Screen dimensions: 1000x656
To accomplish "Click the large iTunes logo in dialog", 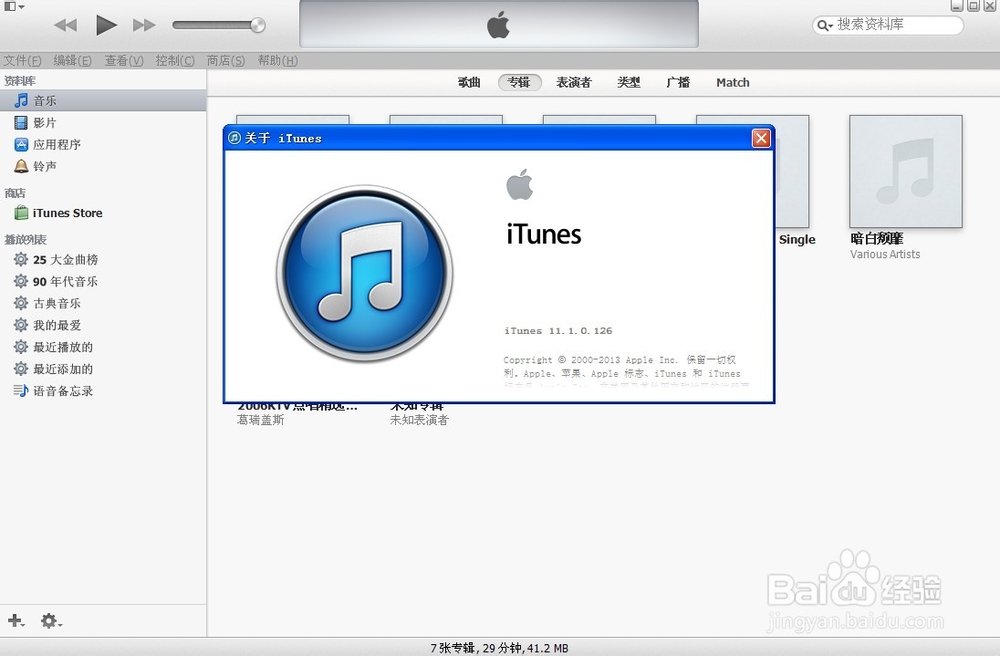I will coord(365,274).
